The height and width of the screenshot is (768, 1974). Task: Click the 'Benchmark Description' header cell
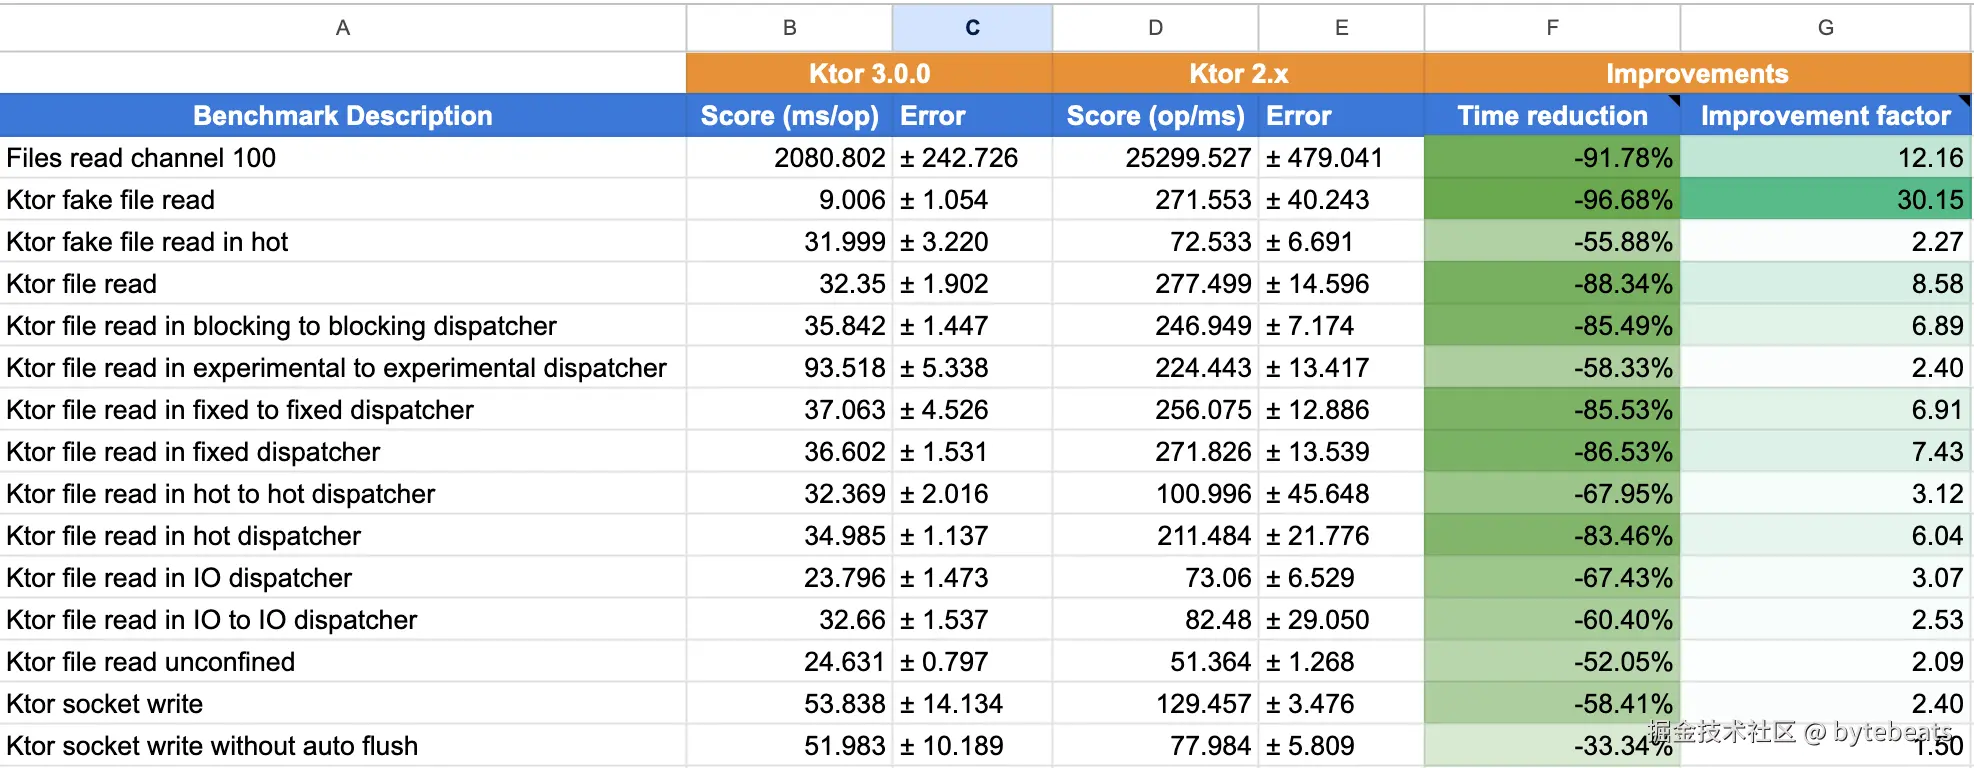click(343, 116)
